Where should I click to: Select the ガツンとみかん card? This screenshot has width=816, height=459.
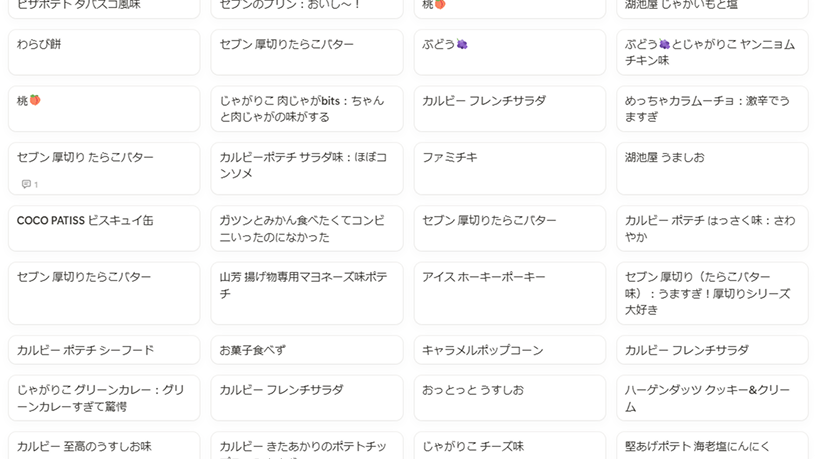[x=306, y=229]
